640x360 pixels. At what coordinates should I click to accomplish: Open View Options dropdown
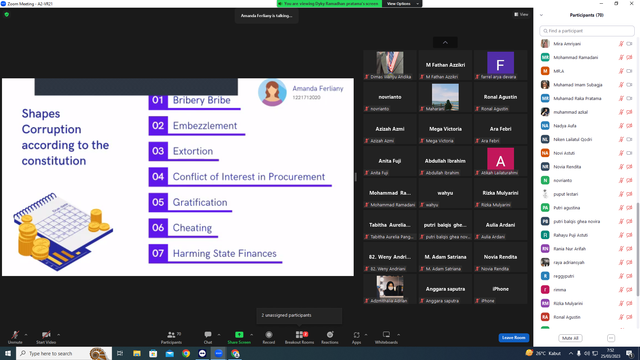tap(402, 4)
